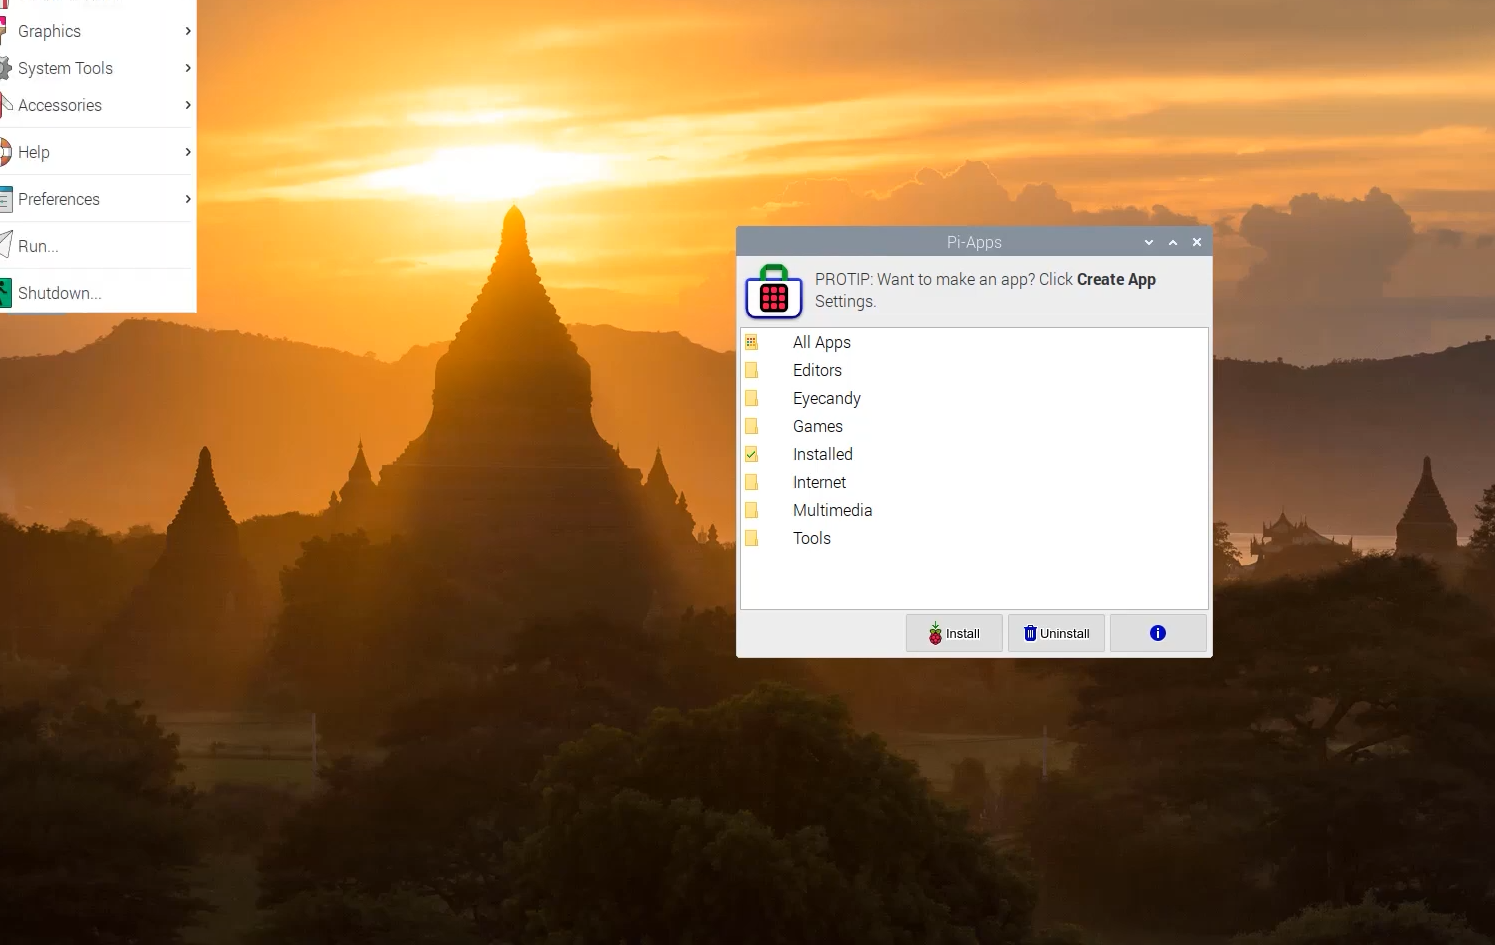Click the Install button
The height and width of the screenshot is (945, 1495).
tap(953, 632)
